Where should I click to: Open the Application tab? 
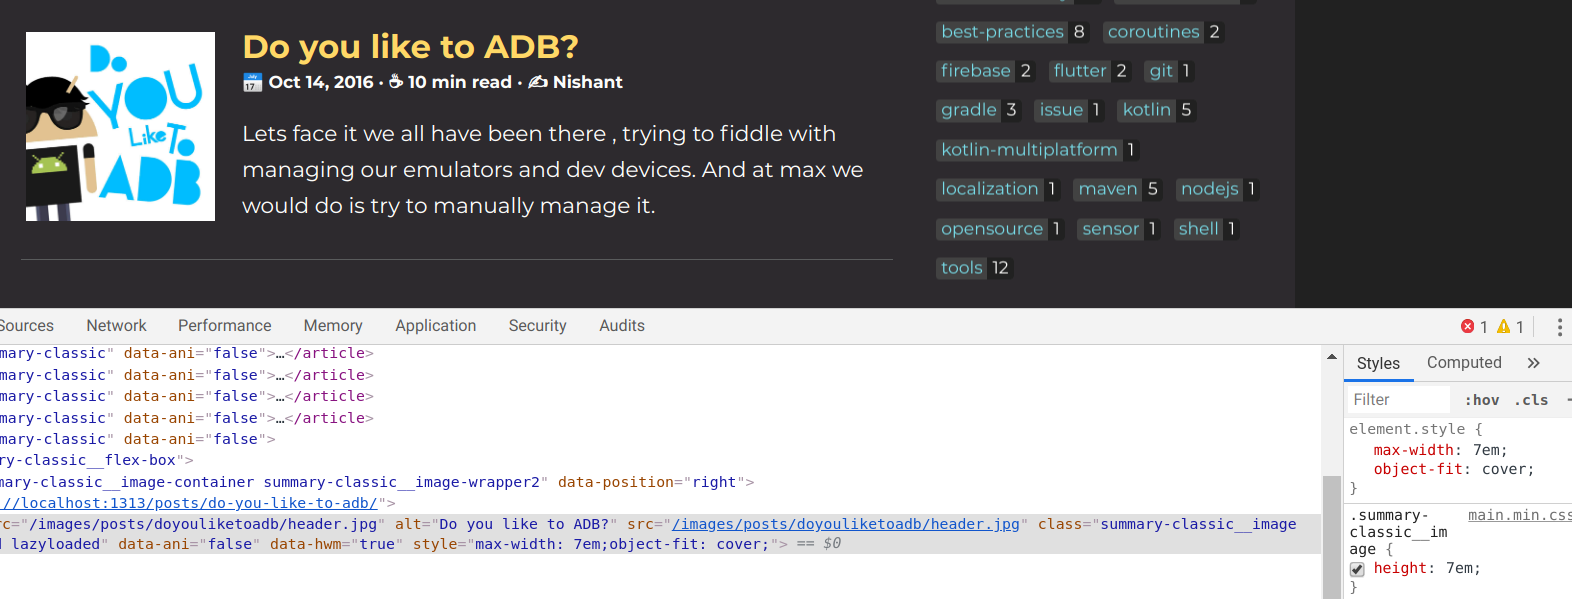coord(436,326)
